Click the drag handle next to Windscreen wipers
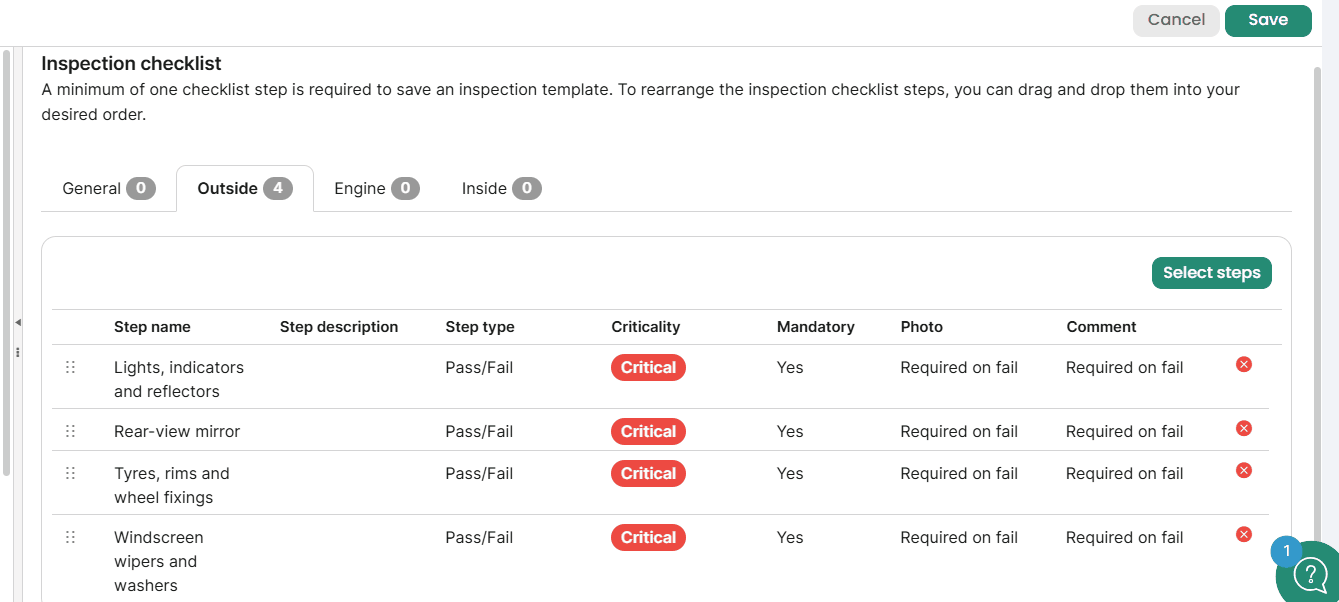This screenshot has height=602, width=1339. 70,537
